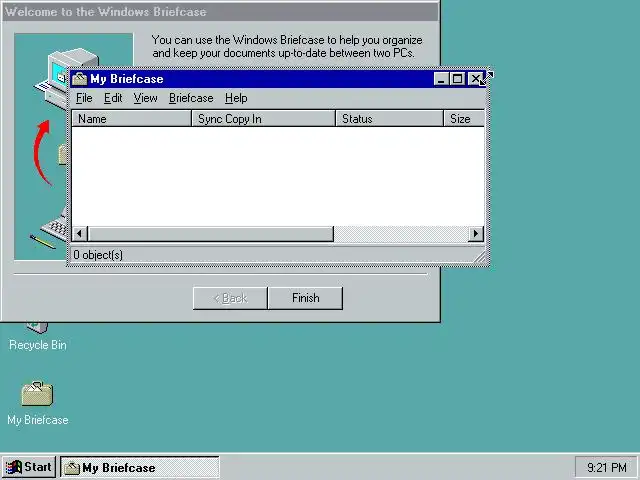Sort by the Name column header
Image resolution: width=640 pixels, height=480 pixels.
[x=131, y=118]
